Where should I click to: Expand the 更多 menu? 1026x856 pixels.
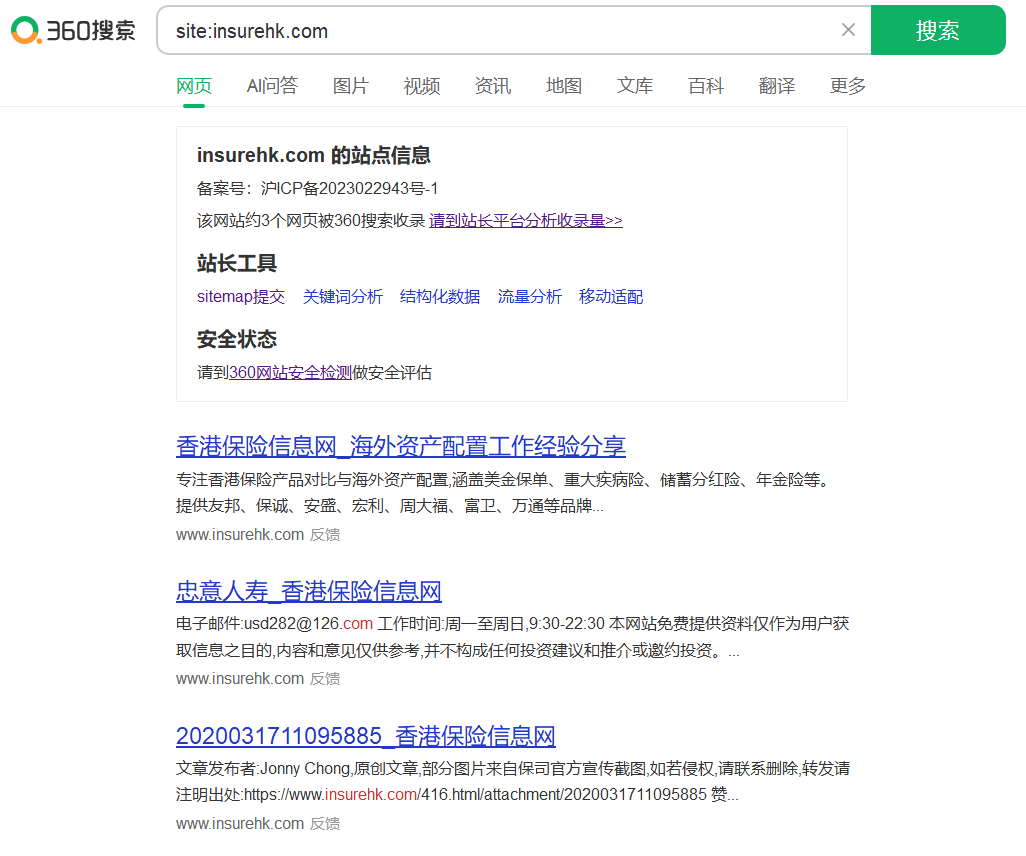coord(847,86)
